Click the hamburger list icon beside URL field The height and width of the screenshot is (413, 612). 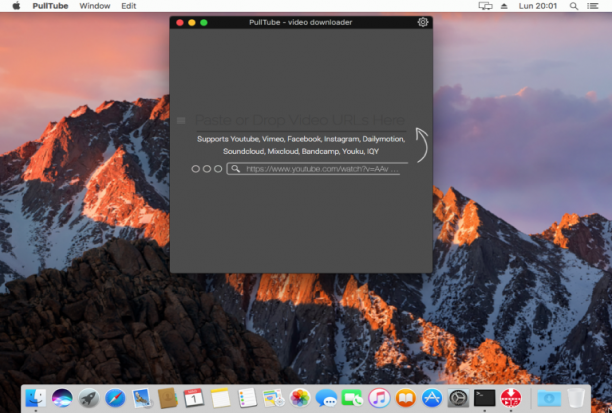(181, 121)
